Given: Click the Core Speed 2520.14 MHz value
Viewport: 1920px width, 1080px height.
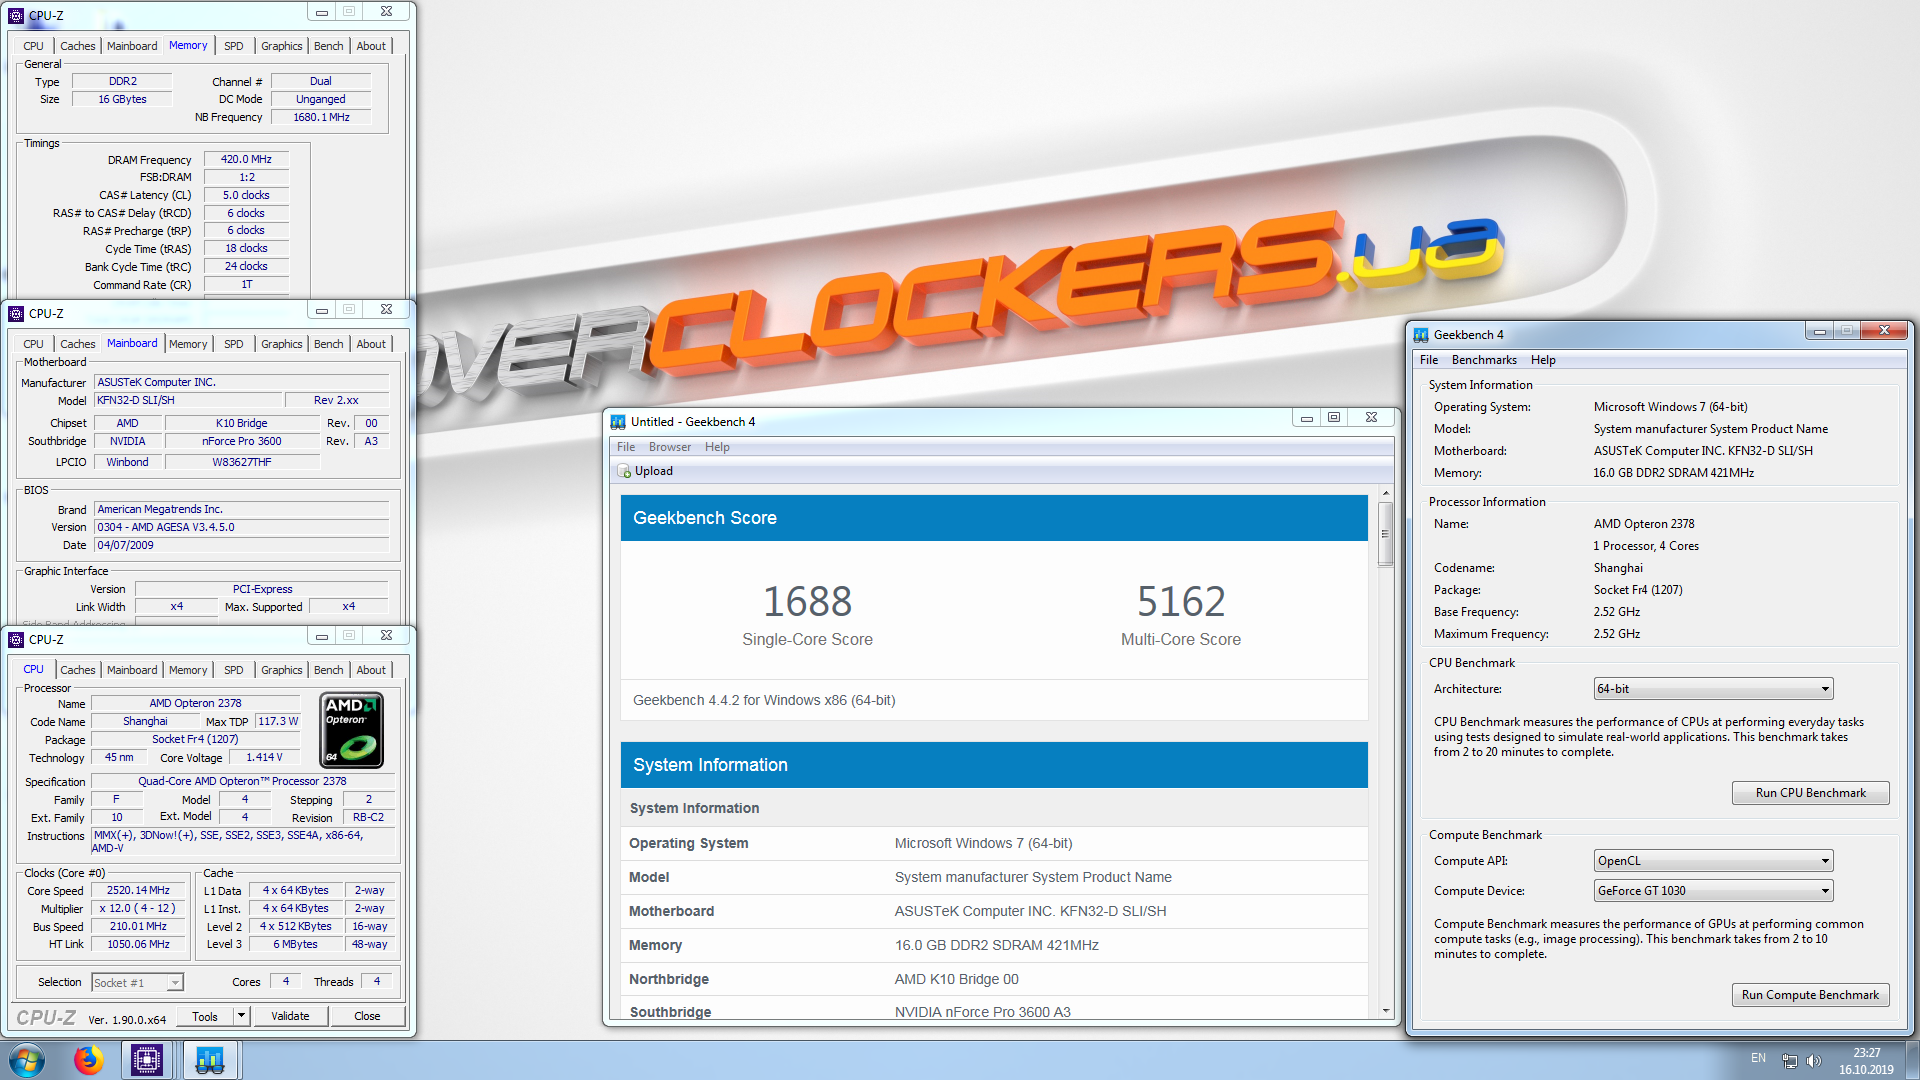Looking at the screenshot, I should pos(138,890).
